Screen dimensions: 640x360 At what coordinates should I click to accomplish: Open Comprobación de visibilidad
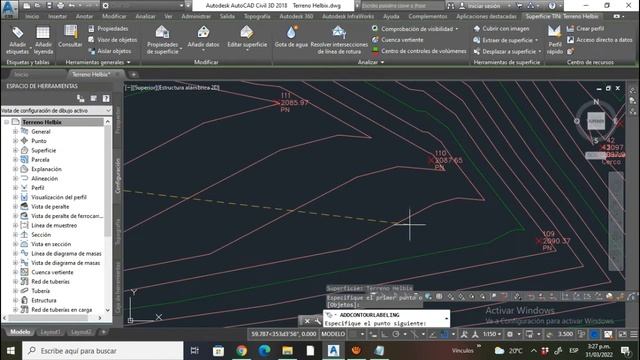point(415,29)
